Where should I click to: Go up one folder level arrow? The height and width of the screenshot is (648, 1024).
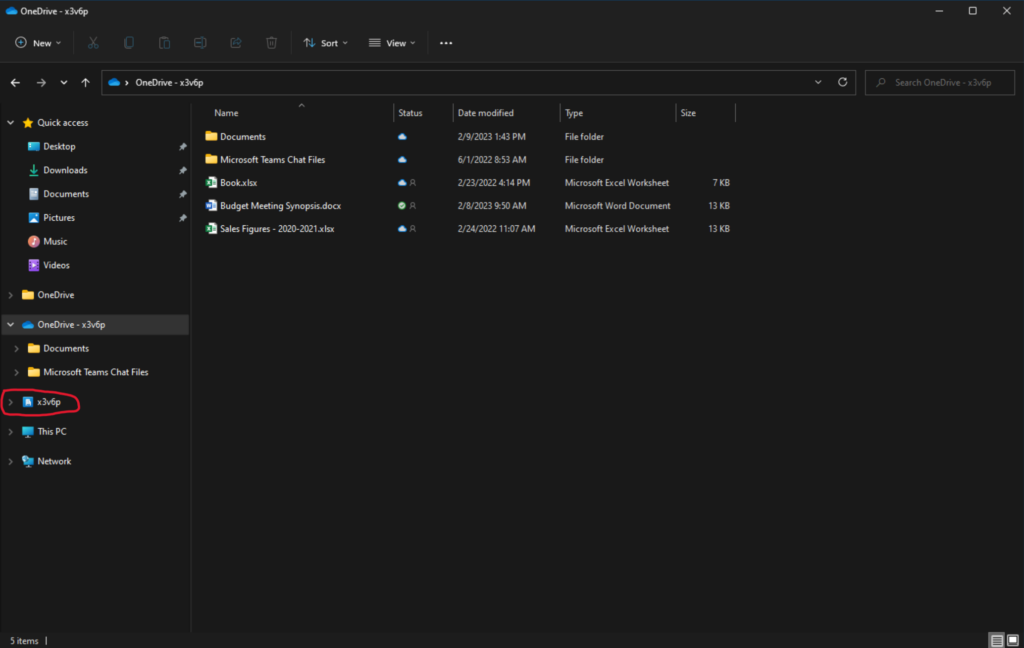point(86,82)
